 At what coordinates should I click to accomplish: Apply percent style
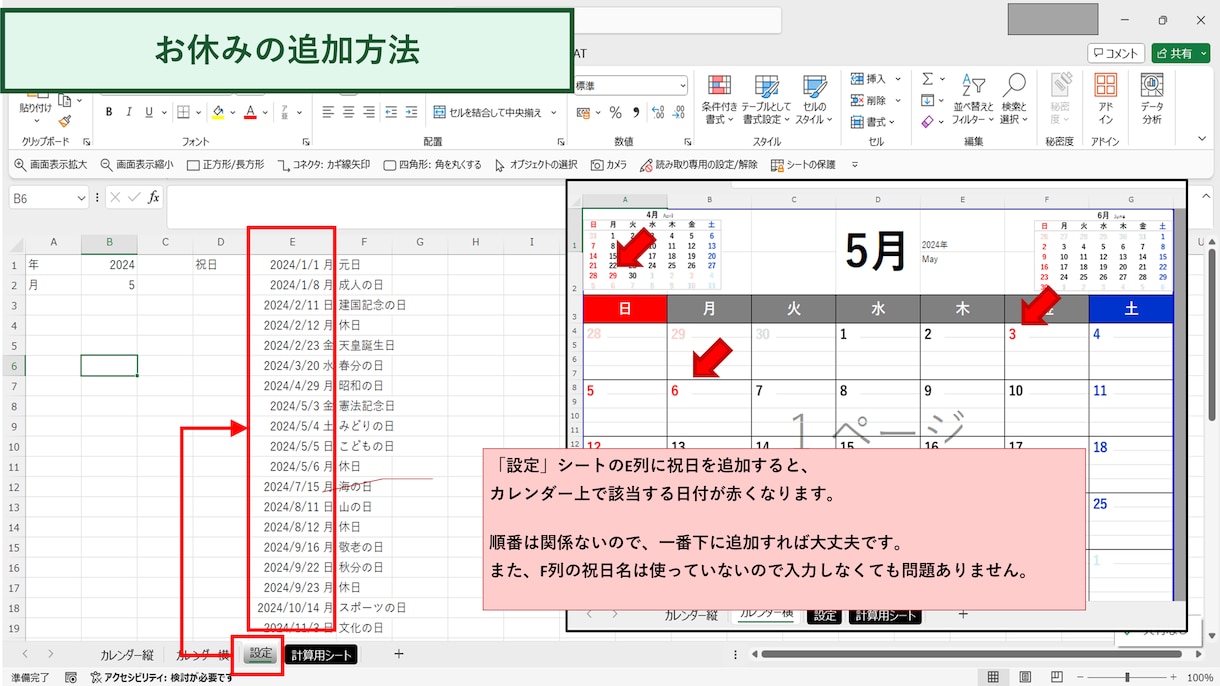coord(616,112)
